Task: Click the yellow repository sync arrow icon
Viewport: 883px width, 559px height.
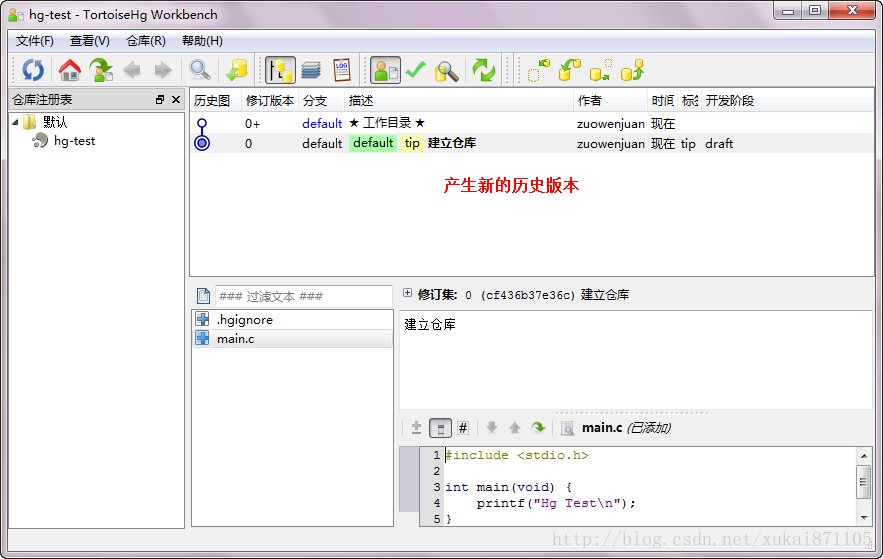Action: [237, 70]
